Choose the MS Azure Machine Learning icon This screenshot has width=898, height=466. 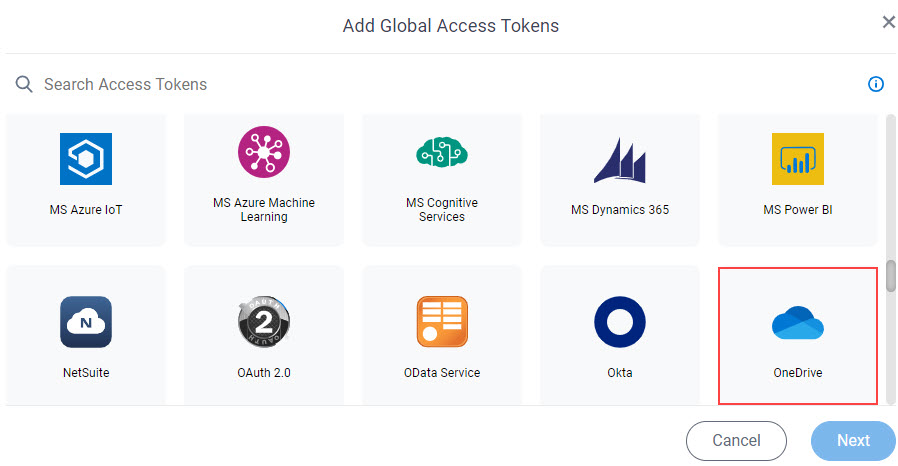[x=264, y=152]
